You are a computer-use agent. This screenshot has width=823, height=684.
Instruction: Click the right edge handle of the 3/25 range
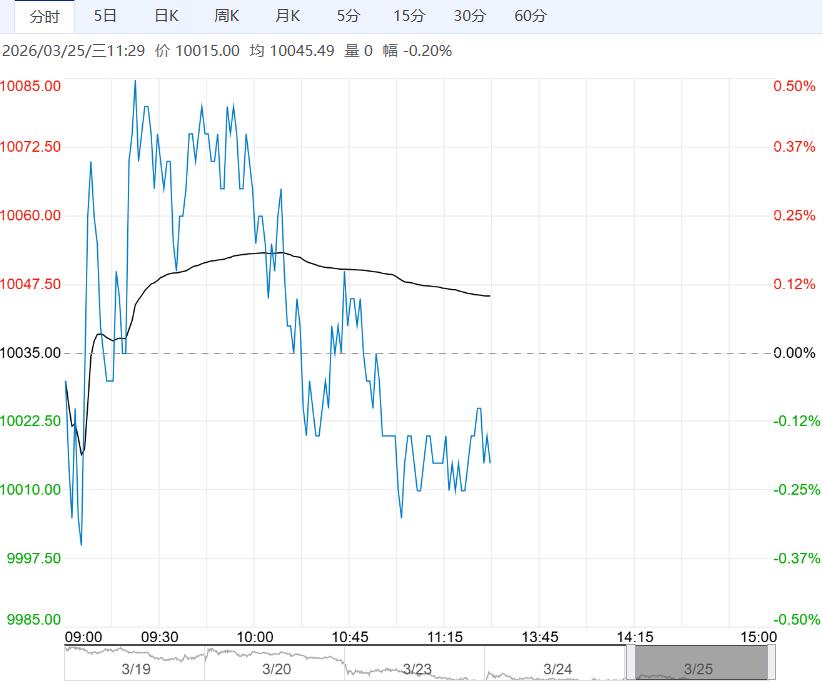(770, 664)
